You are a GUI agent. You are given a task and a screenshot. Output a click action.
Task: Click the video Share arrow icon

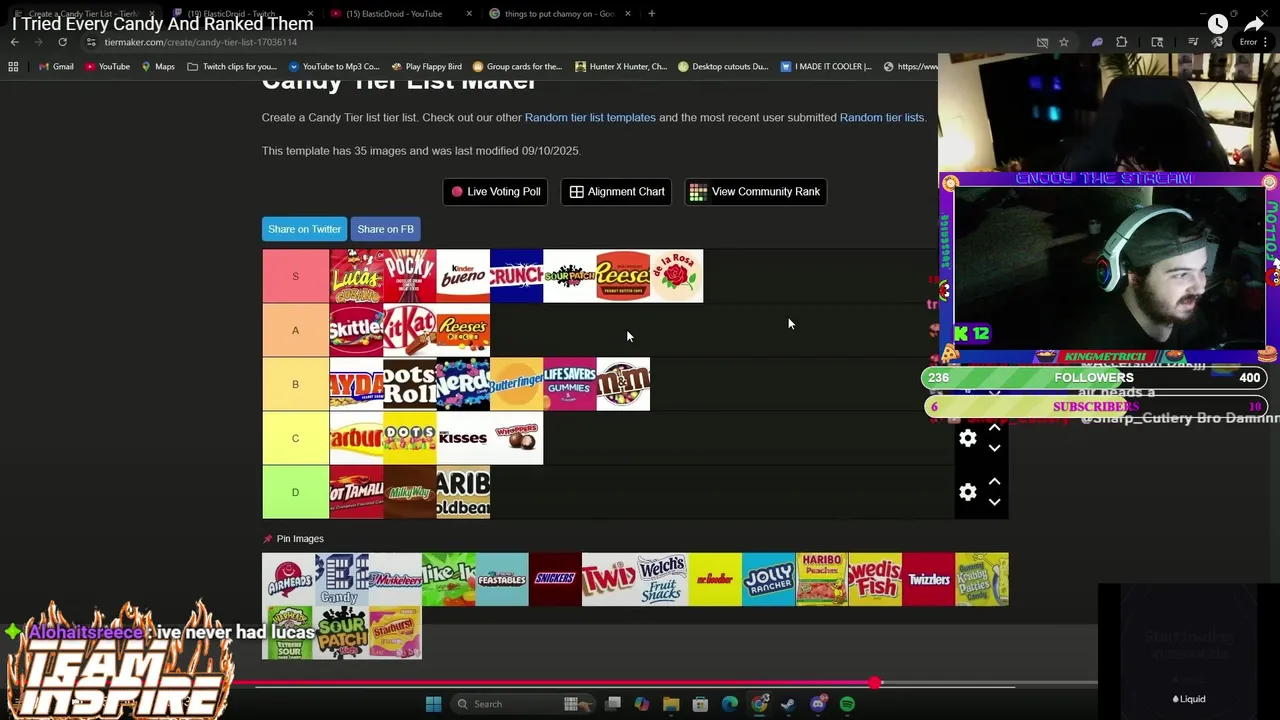click(x=1254, y=24)
